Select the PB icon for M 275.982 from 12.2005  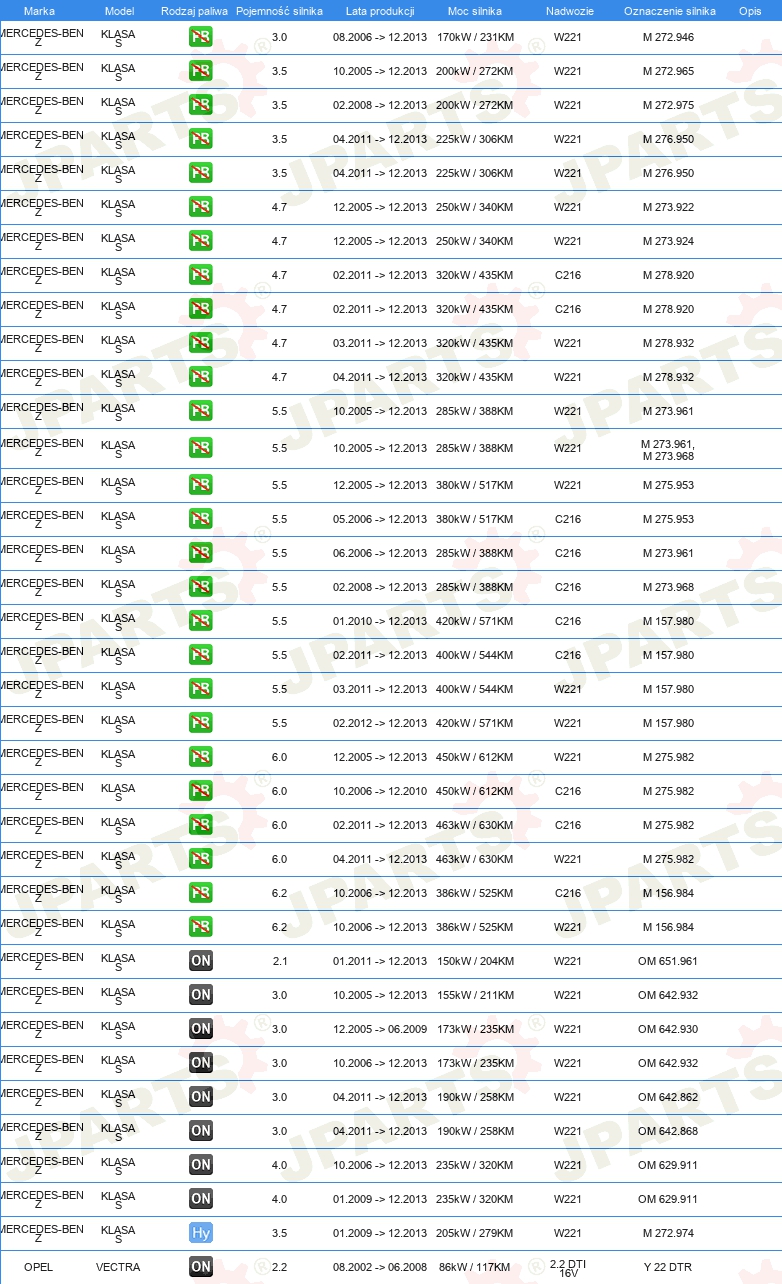click(201, 757)
